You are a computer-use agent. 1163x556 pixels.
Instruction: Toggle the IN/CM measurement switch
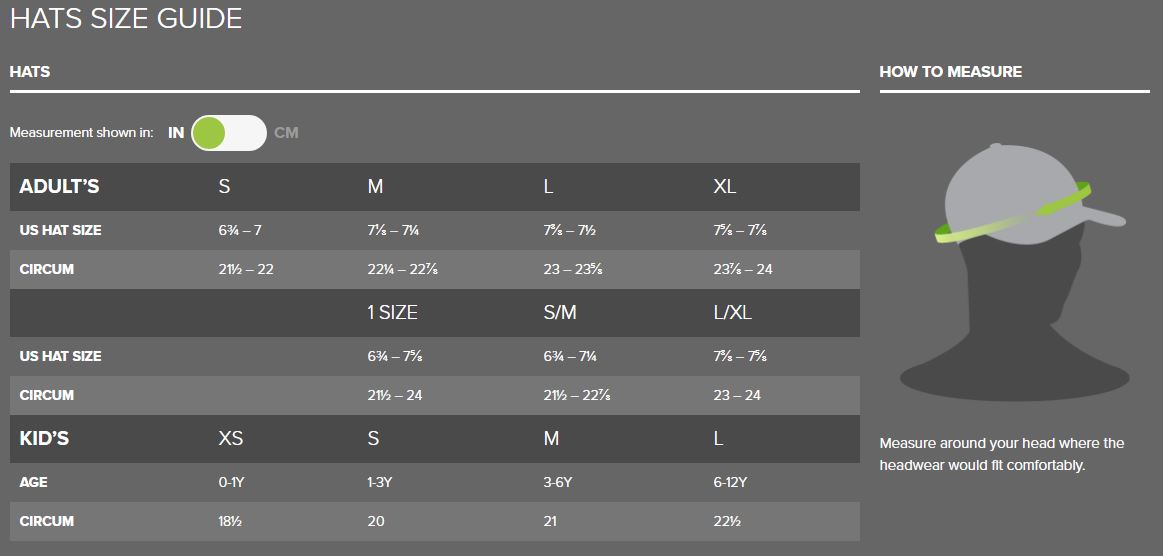(x=228, y=133)
